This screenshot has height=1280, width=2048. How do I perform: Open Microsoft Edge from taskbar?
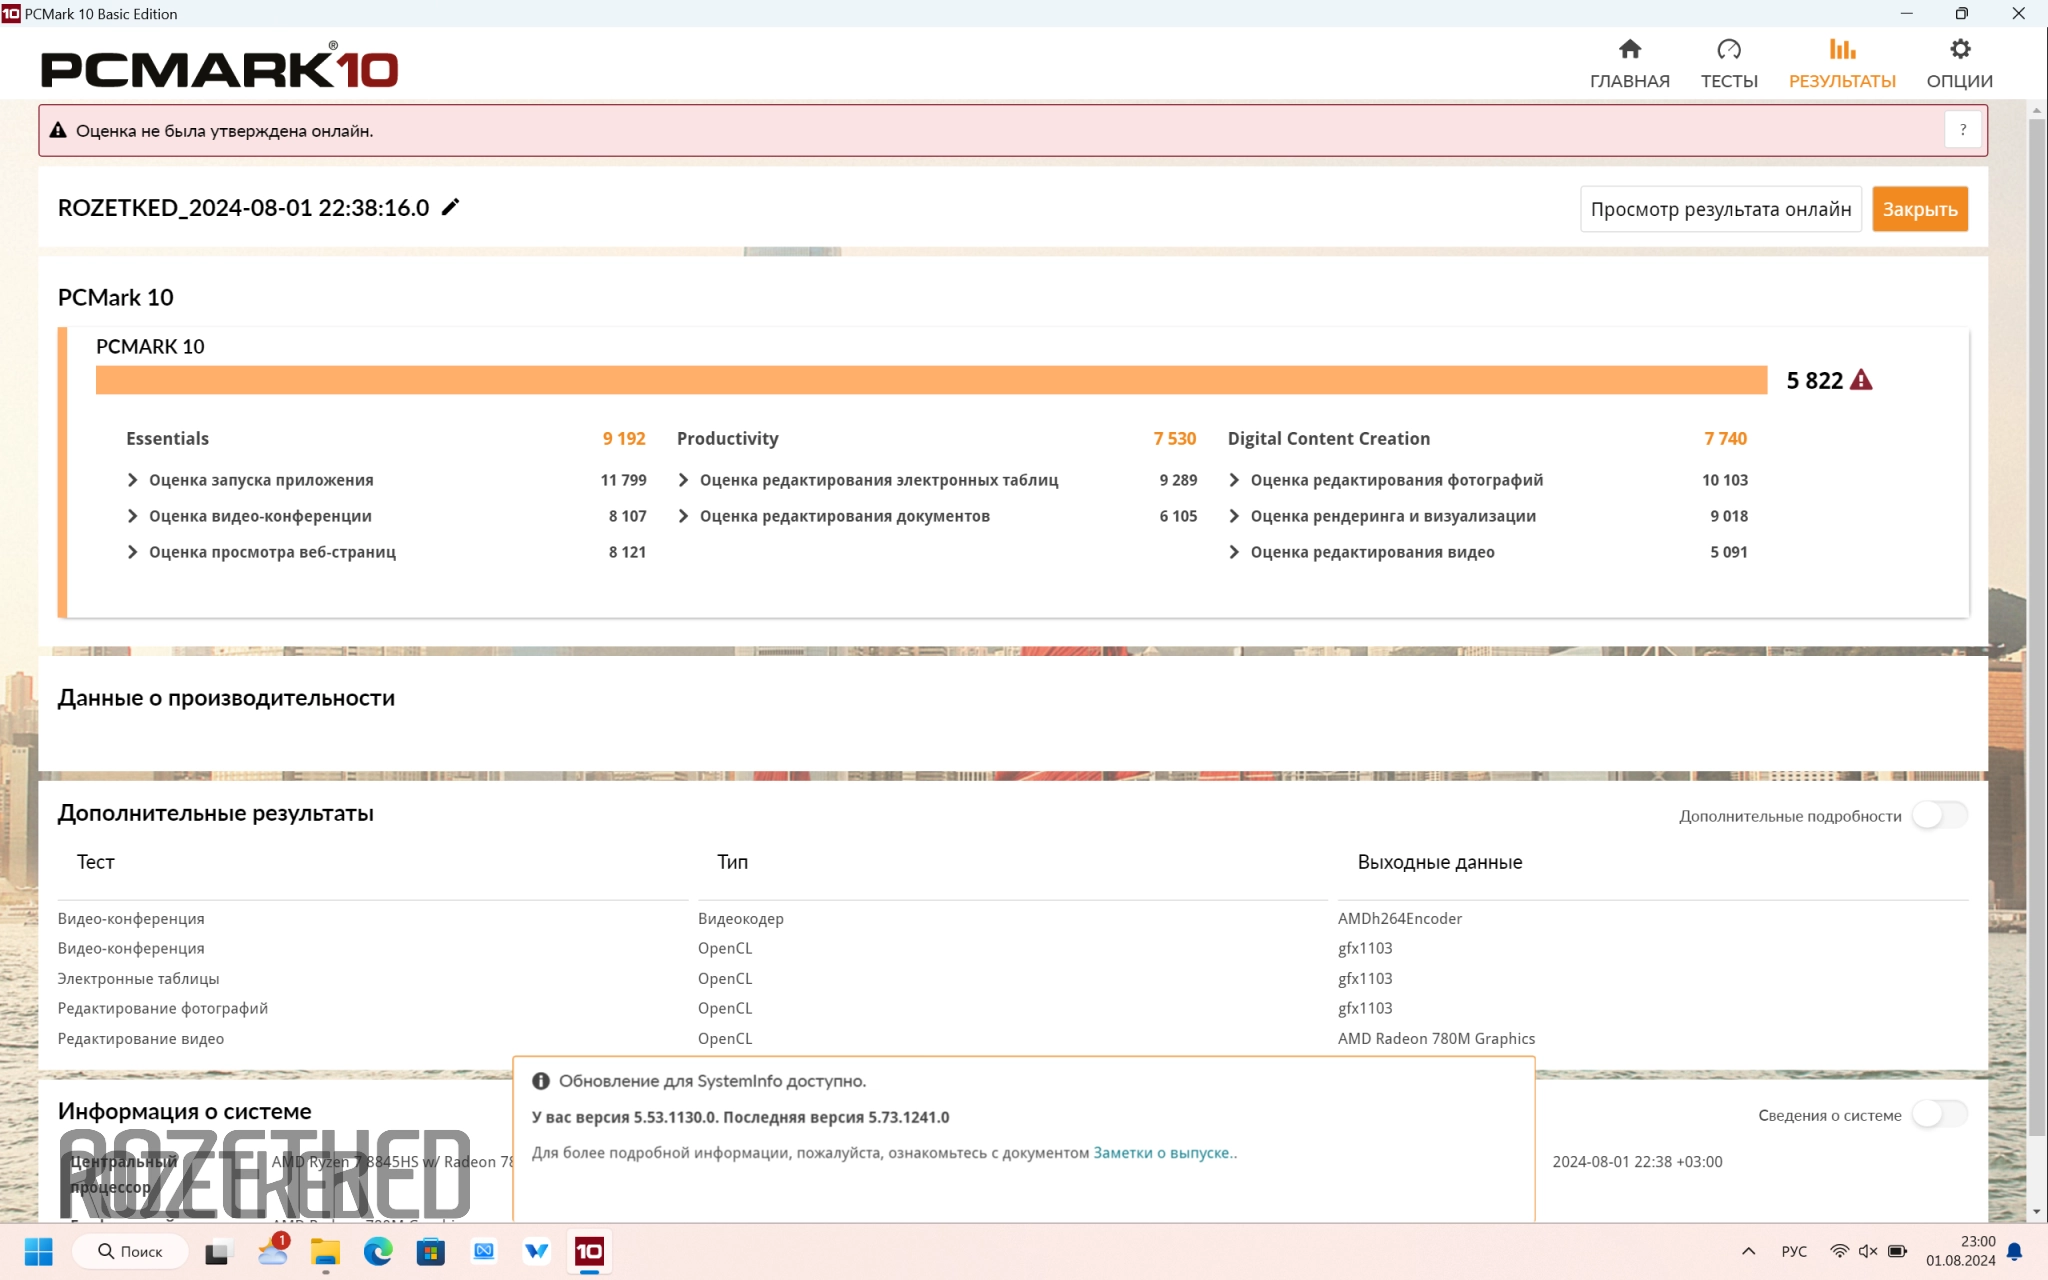pyautogui.click(x=378, y=1251)
